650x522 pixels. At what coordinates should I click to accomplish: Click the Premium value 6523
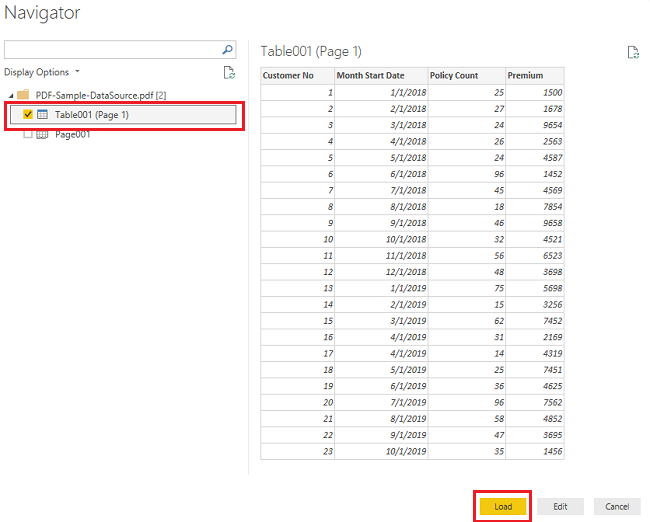coord(535,255)
